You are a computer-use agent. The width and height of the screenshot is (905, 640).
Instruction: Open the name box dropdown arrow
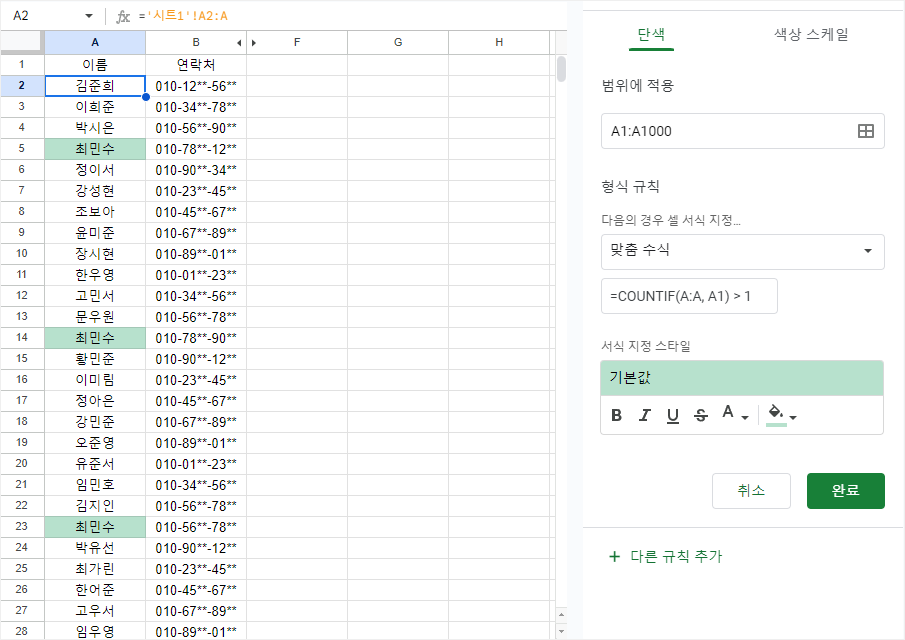(x=88, y=16)
